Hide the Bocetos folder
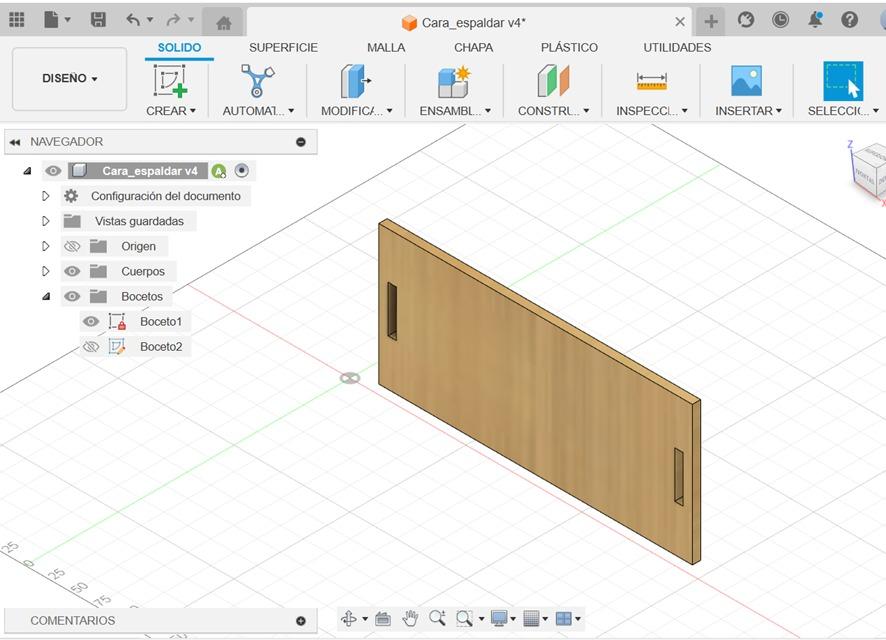This screenshot has height=640, width=886. [x=72, y=296]
